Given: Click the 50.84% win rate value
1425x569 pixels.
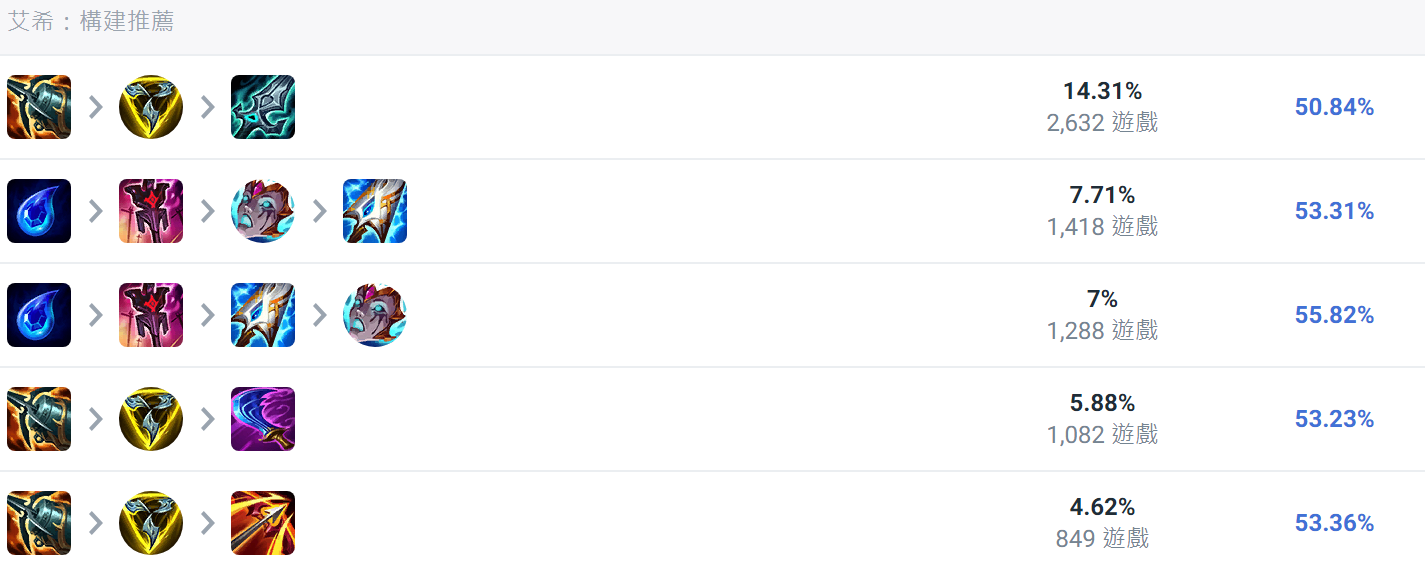Looking at the screenshot, I should 1334,107.
